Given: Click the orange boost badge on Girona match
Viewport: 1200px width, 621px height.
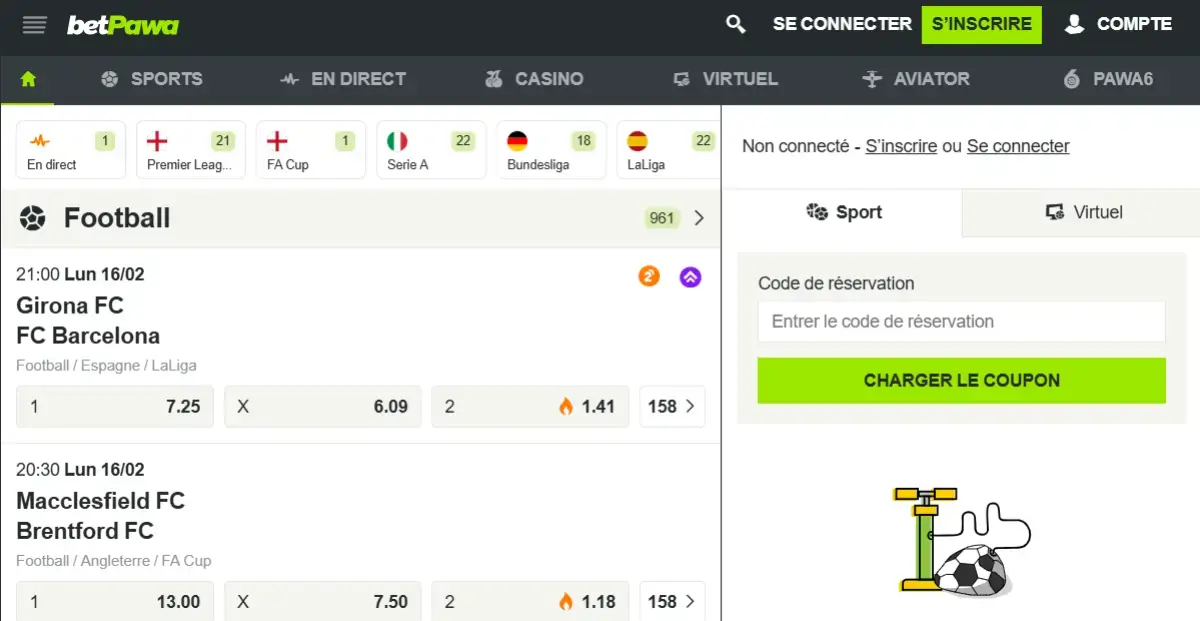Looking at the screenshot, I should click(x=649, y=277).
